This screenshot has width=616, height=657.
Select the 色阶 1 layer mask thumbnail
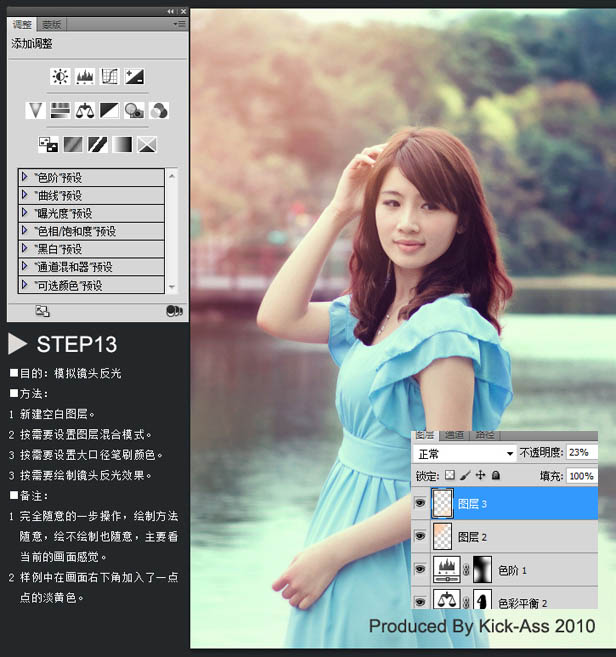click(483, 569)
